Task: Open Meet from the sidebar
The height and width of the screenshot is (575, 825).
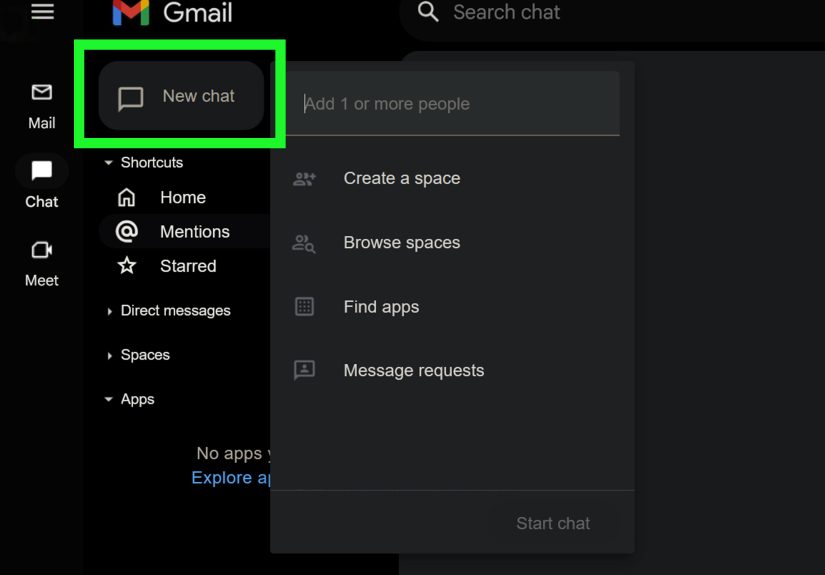Action: coord(42,264)
